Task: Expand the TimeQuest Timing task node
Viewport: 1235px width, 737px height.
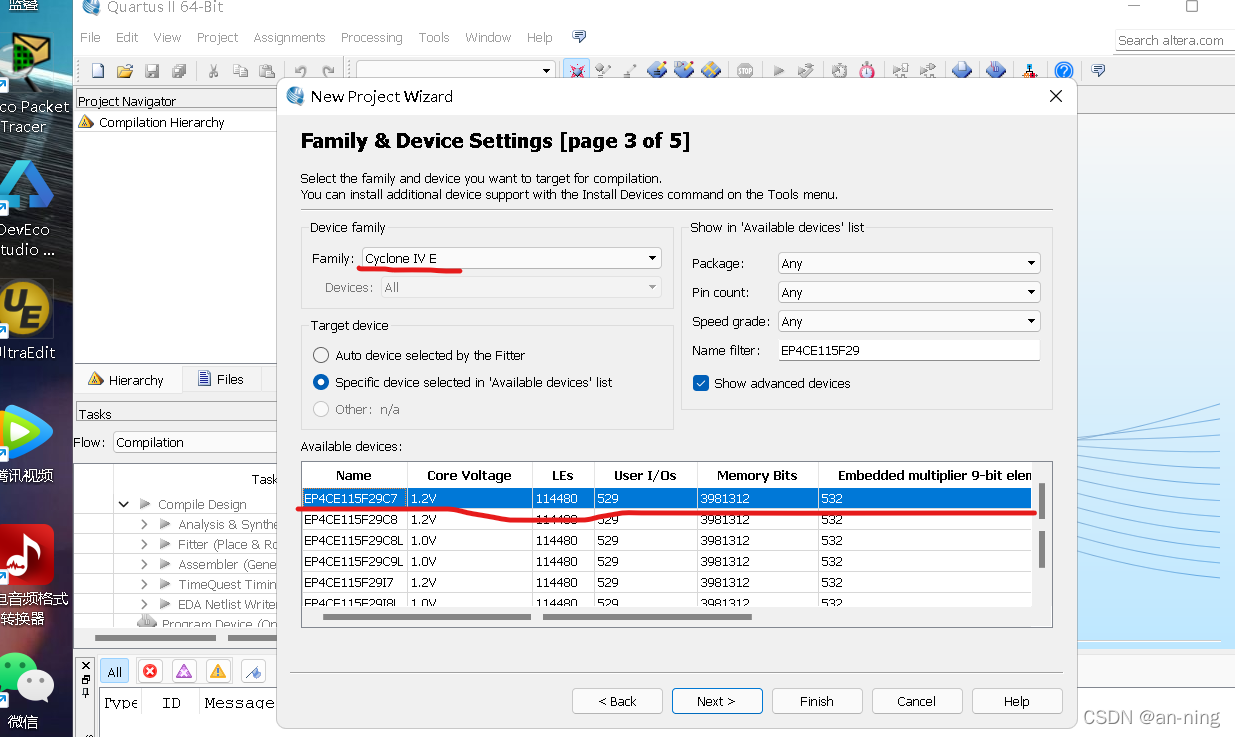Action: coord(144,584)
